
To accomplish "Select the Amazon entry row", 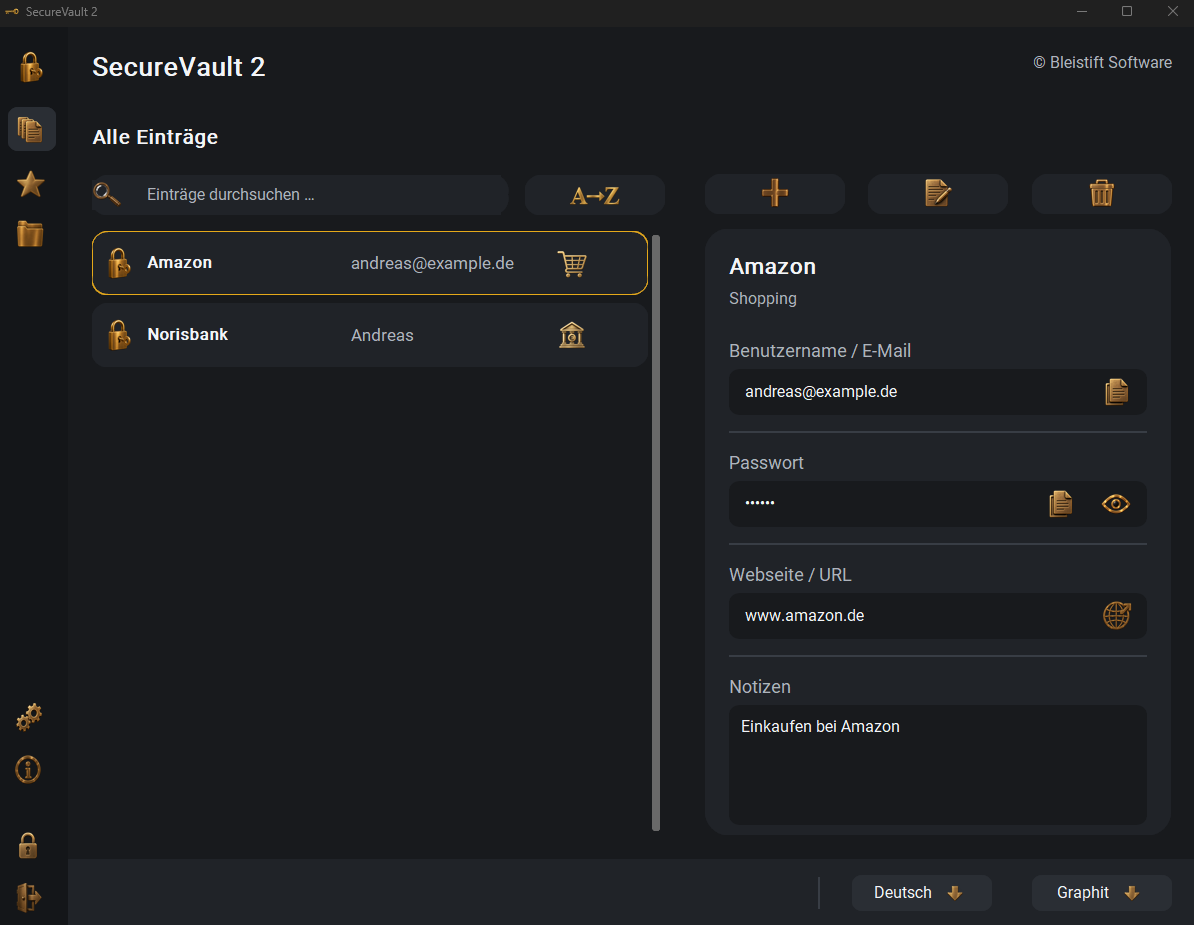I will [370, 263].
